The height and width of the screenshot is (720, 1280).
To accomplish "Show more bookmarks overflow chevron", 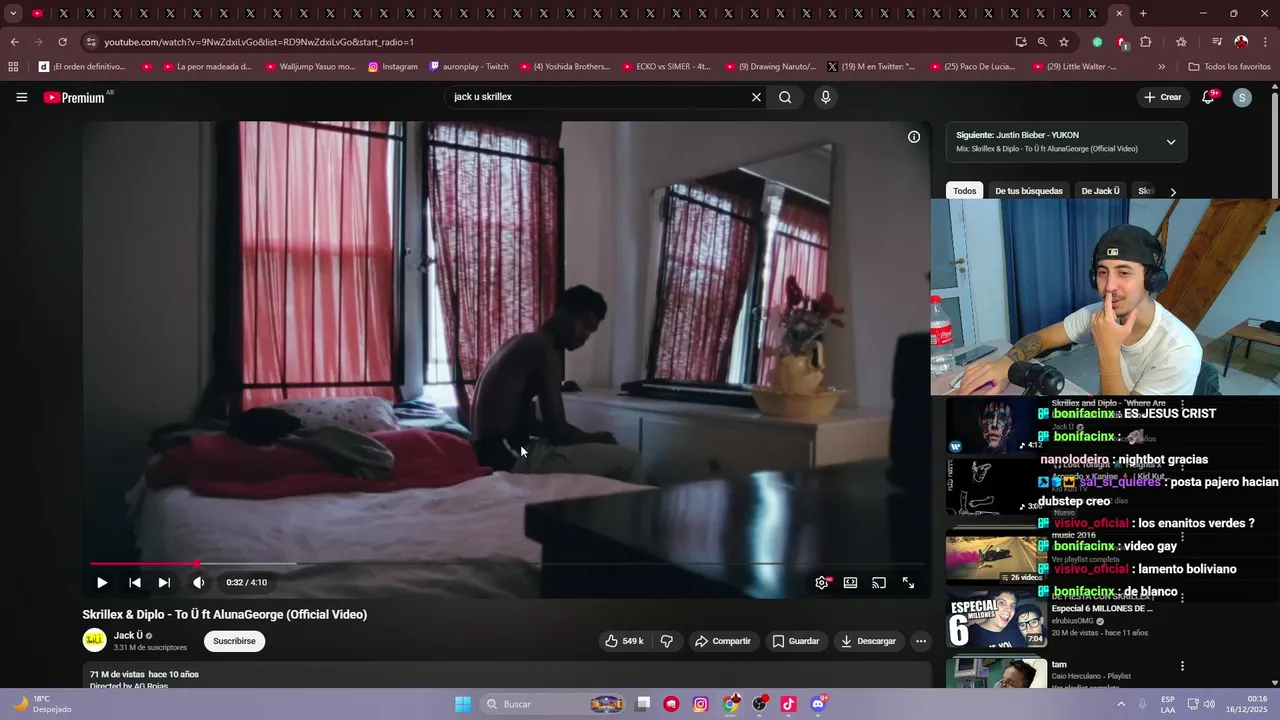I will (1161, 67).
